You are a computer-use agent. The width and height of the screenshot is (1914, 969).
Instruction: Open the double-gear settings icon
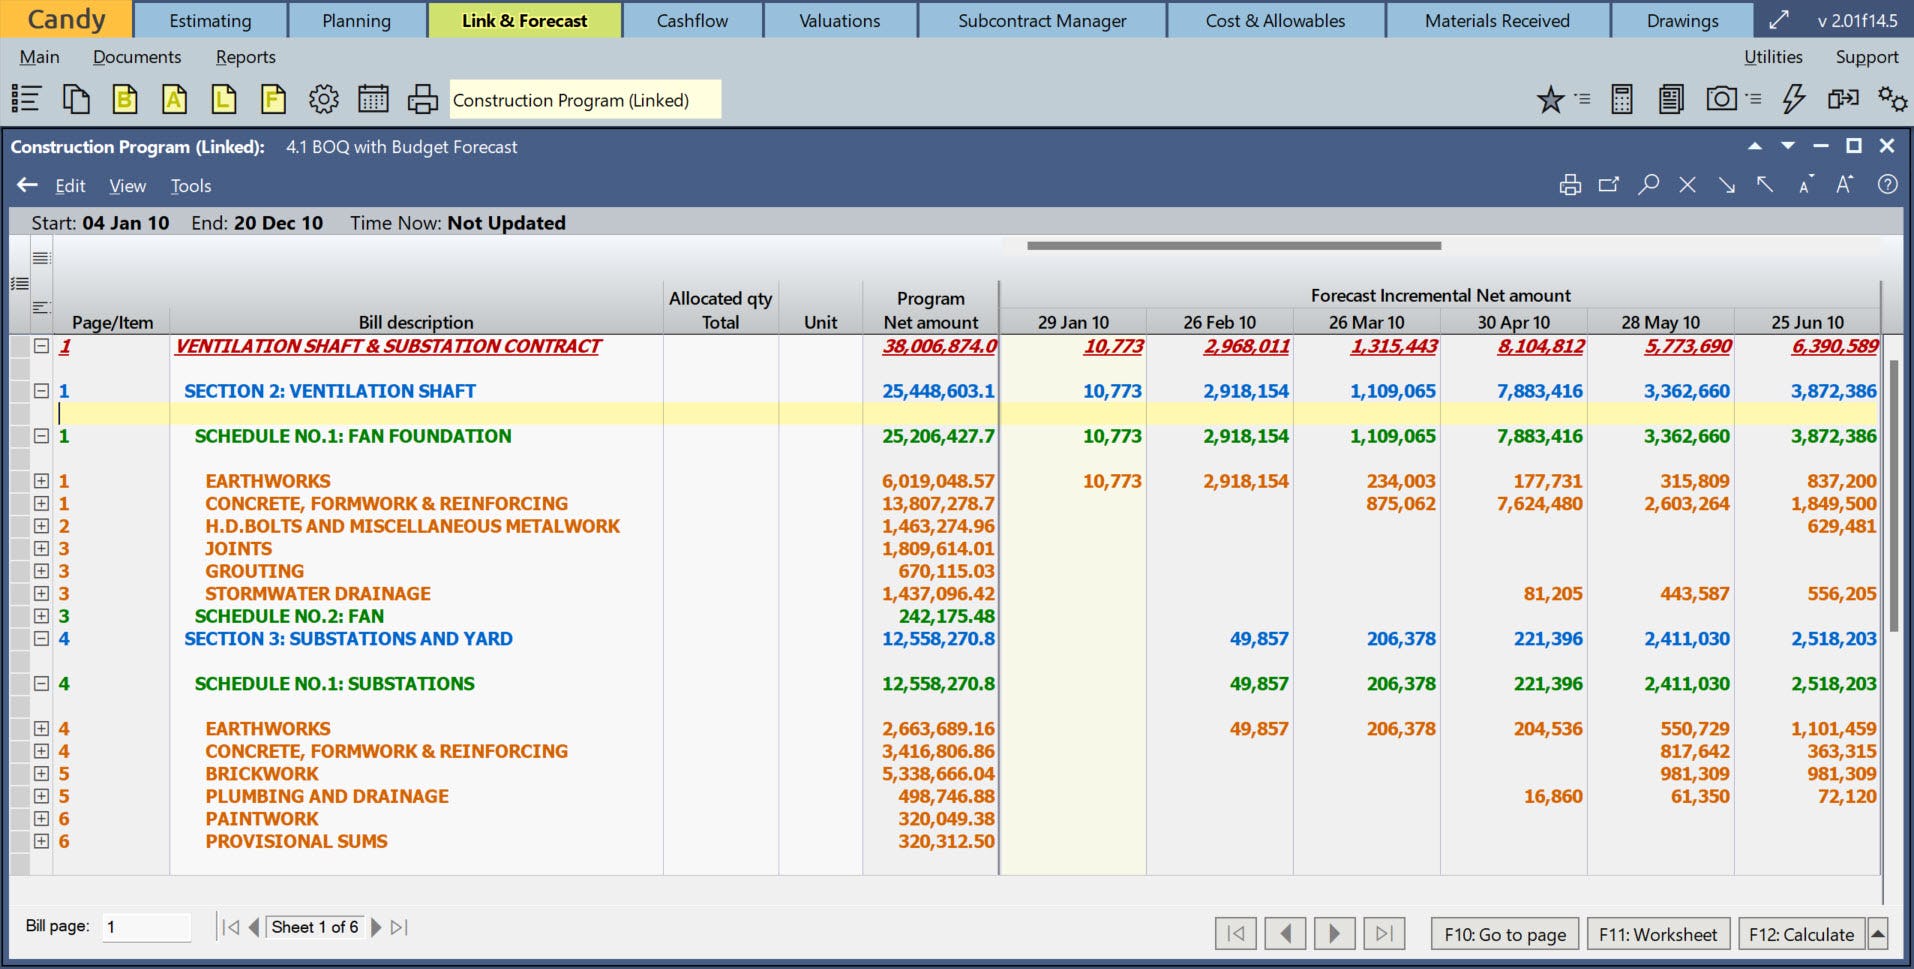coord(1892,99)
